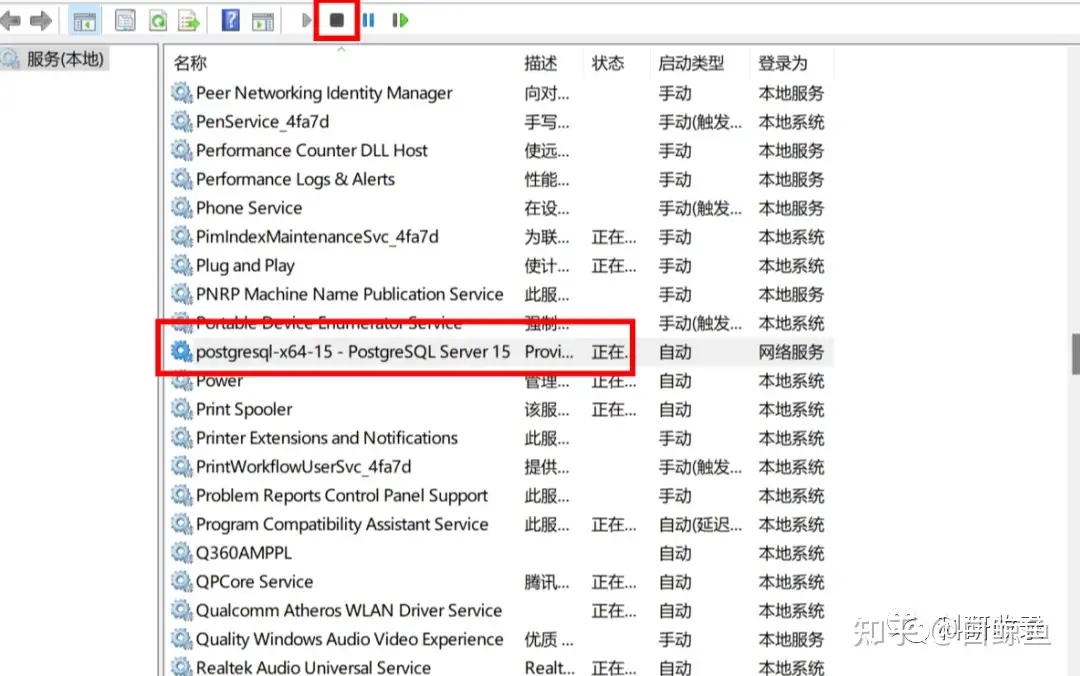The image size is (1080, 676).
Task: Select PNRP Machine Name Publication Service name
Action: pyautogui.click(x=349, y=294)
